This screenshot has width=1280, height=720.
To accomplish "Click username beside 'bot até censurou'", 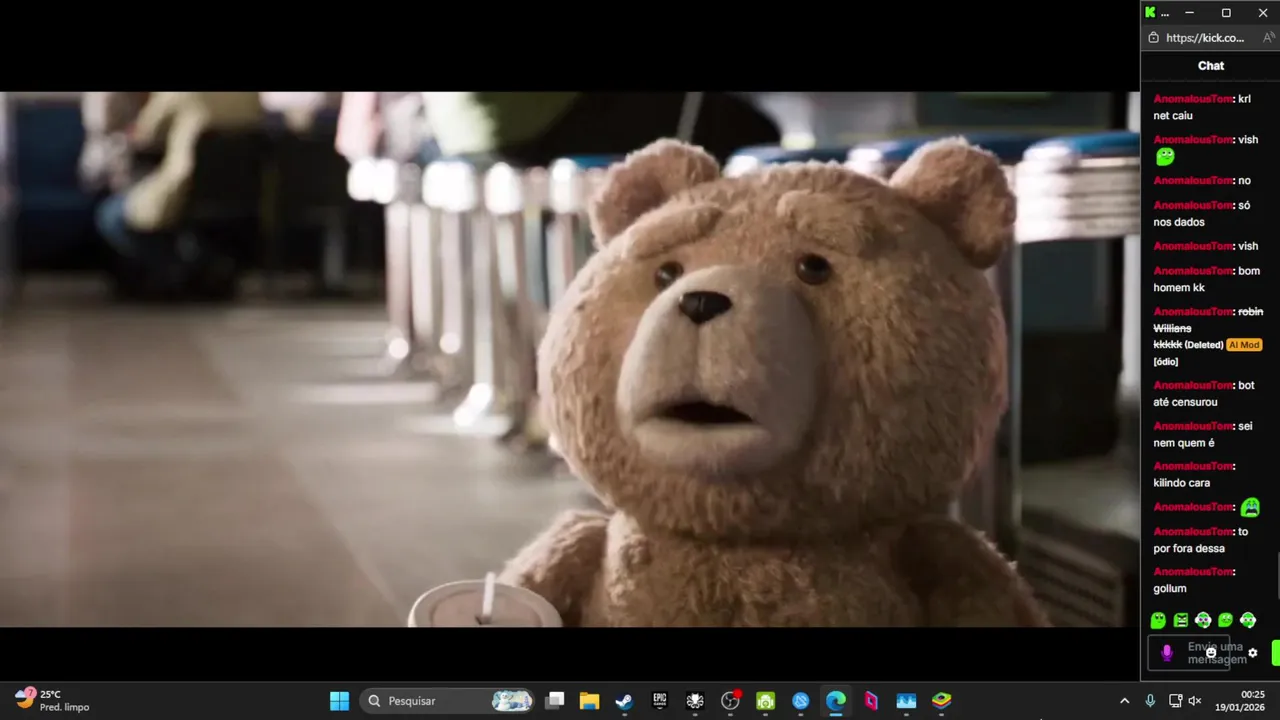I will 1193,385.
